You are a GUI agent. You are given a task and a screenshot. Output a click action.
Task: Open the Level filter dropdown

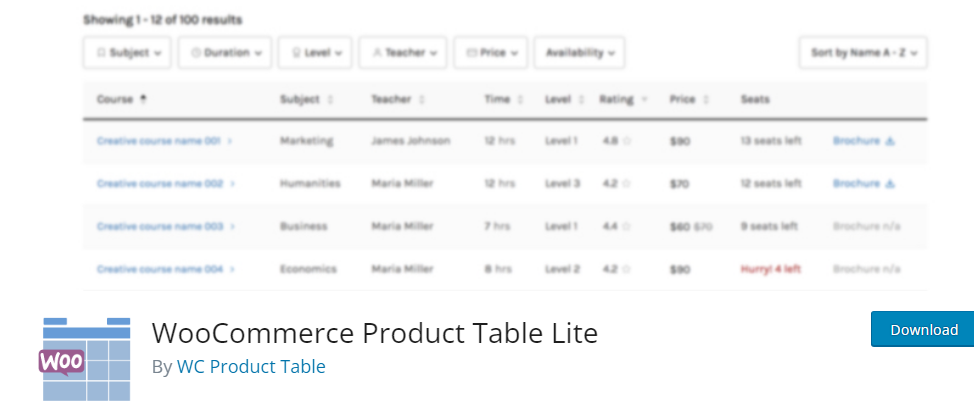tap(315, 53)
